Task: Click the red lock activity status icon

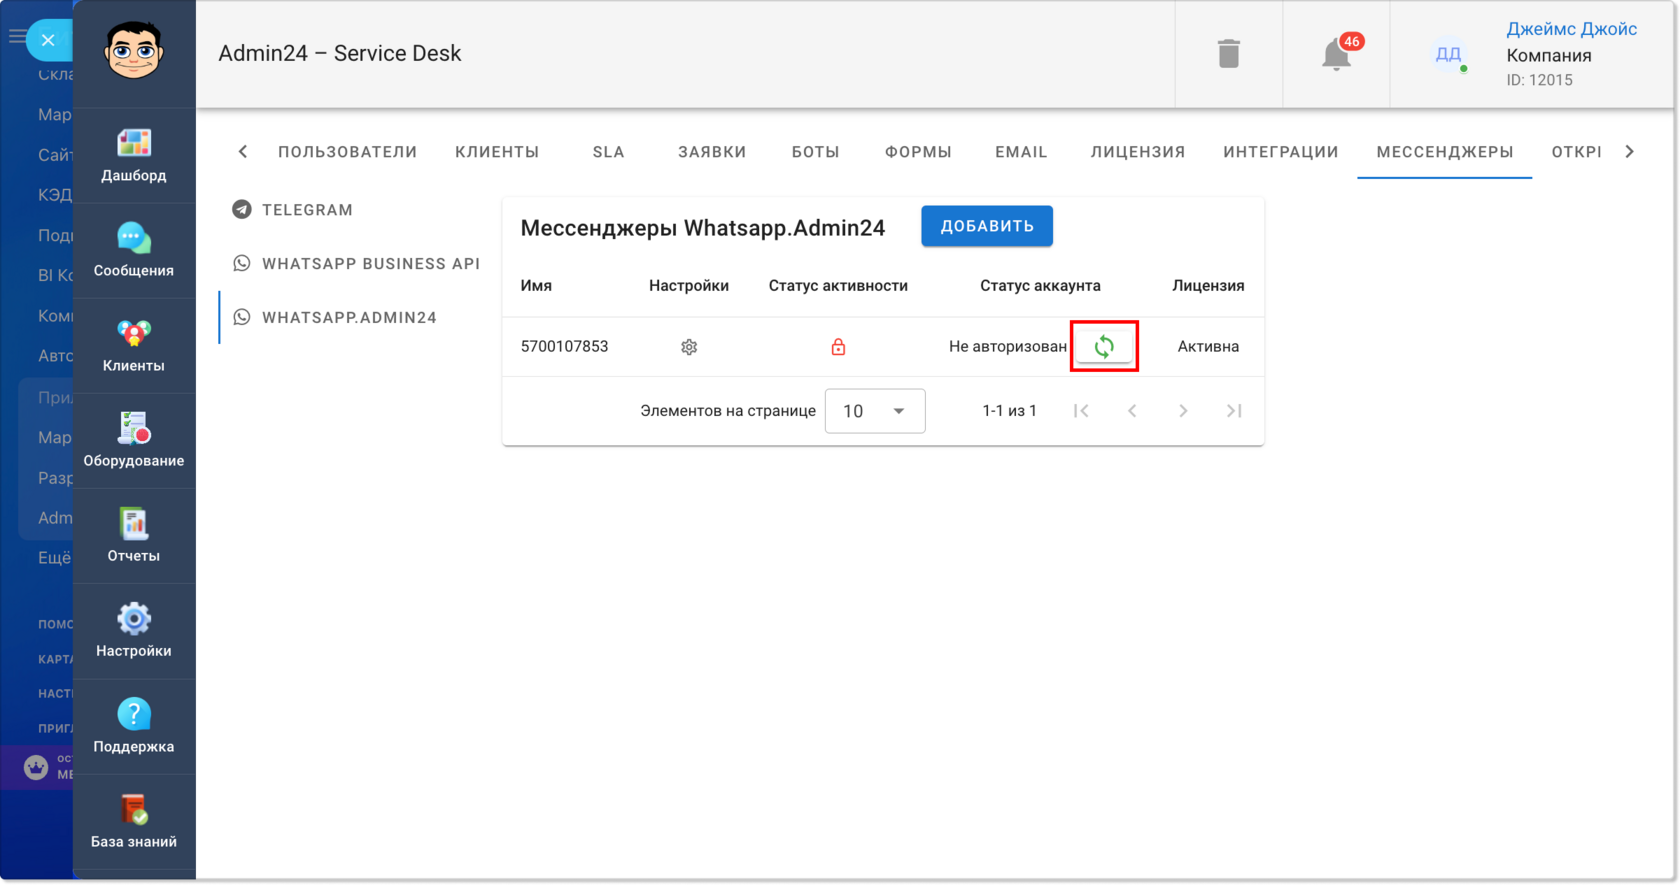Action: [x=838, y=347]
